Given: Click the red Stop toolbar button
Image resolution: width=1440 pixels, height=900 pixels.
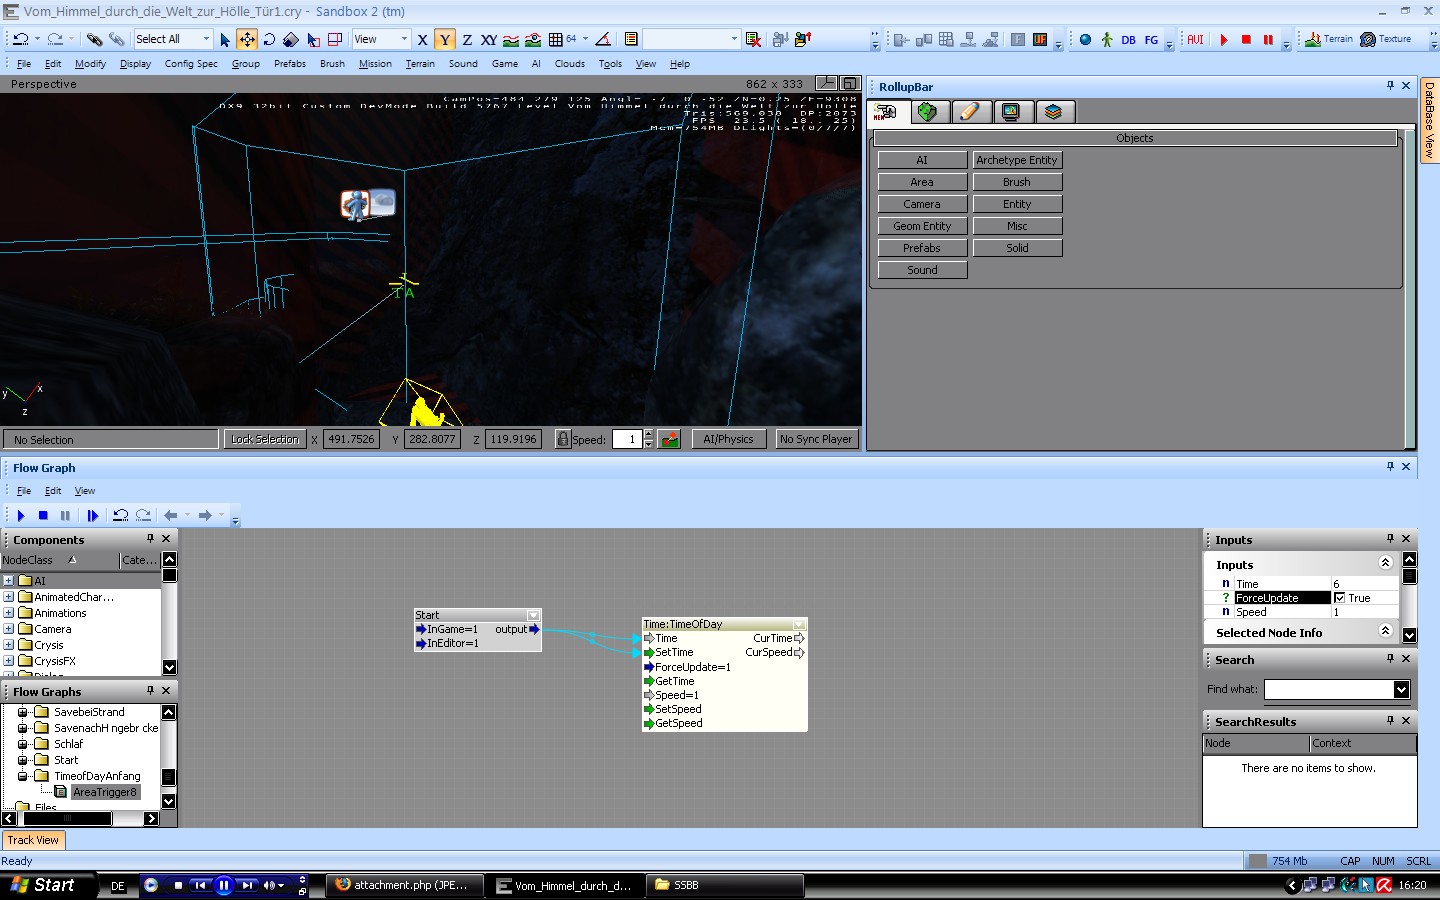Looking at the screenshot, I should pos(1246,40).
